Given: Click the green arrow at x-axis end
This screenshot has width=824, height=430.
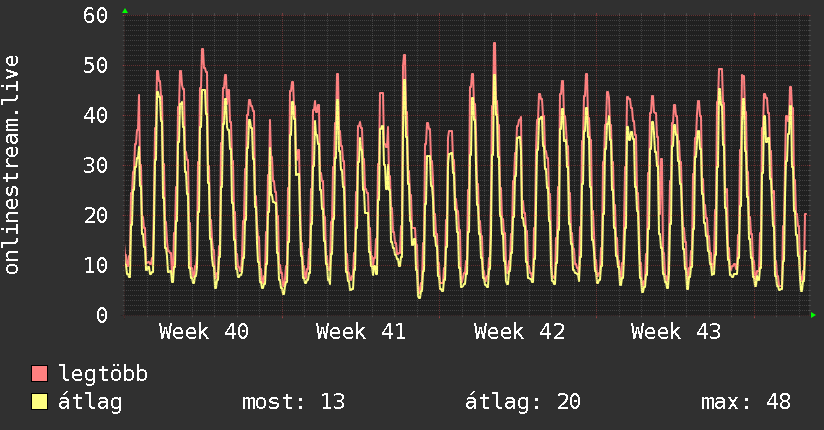Looking at the screenshot, I should (813, 315).
